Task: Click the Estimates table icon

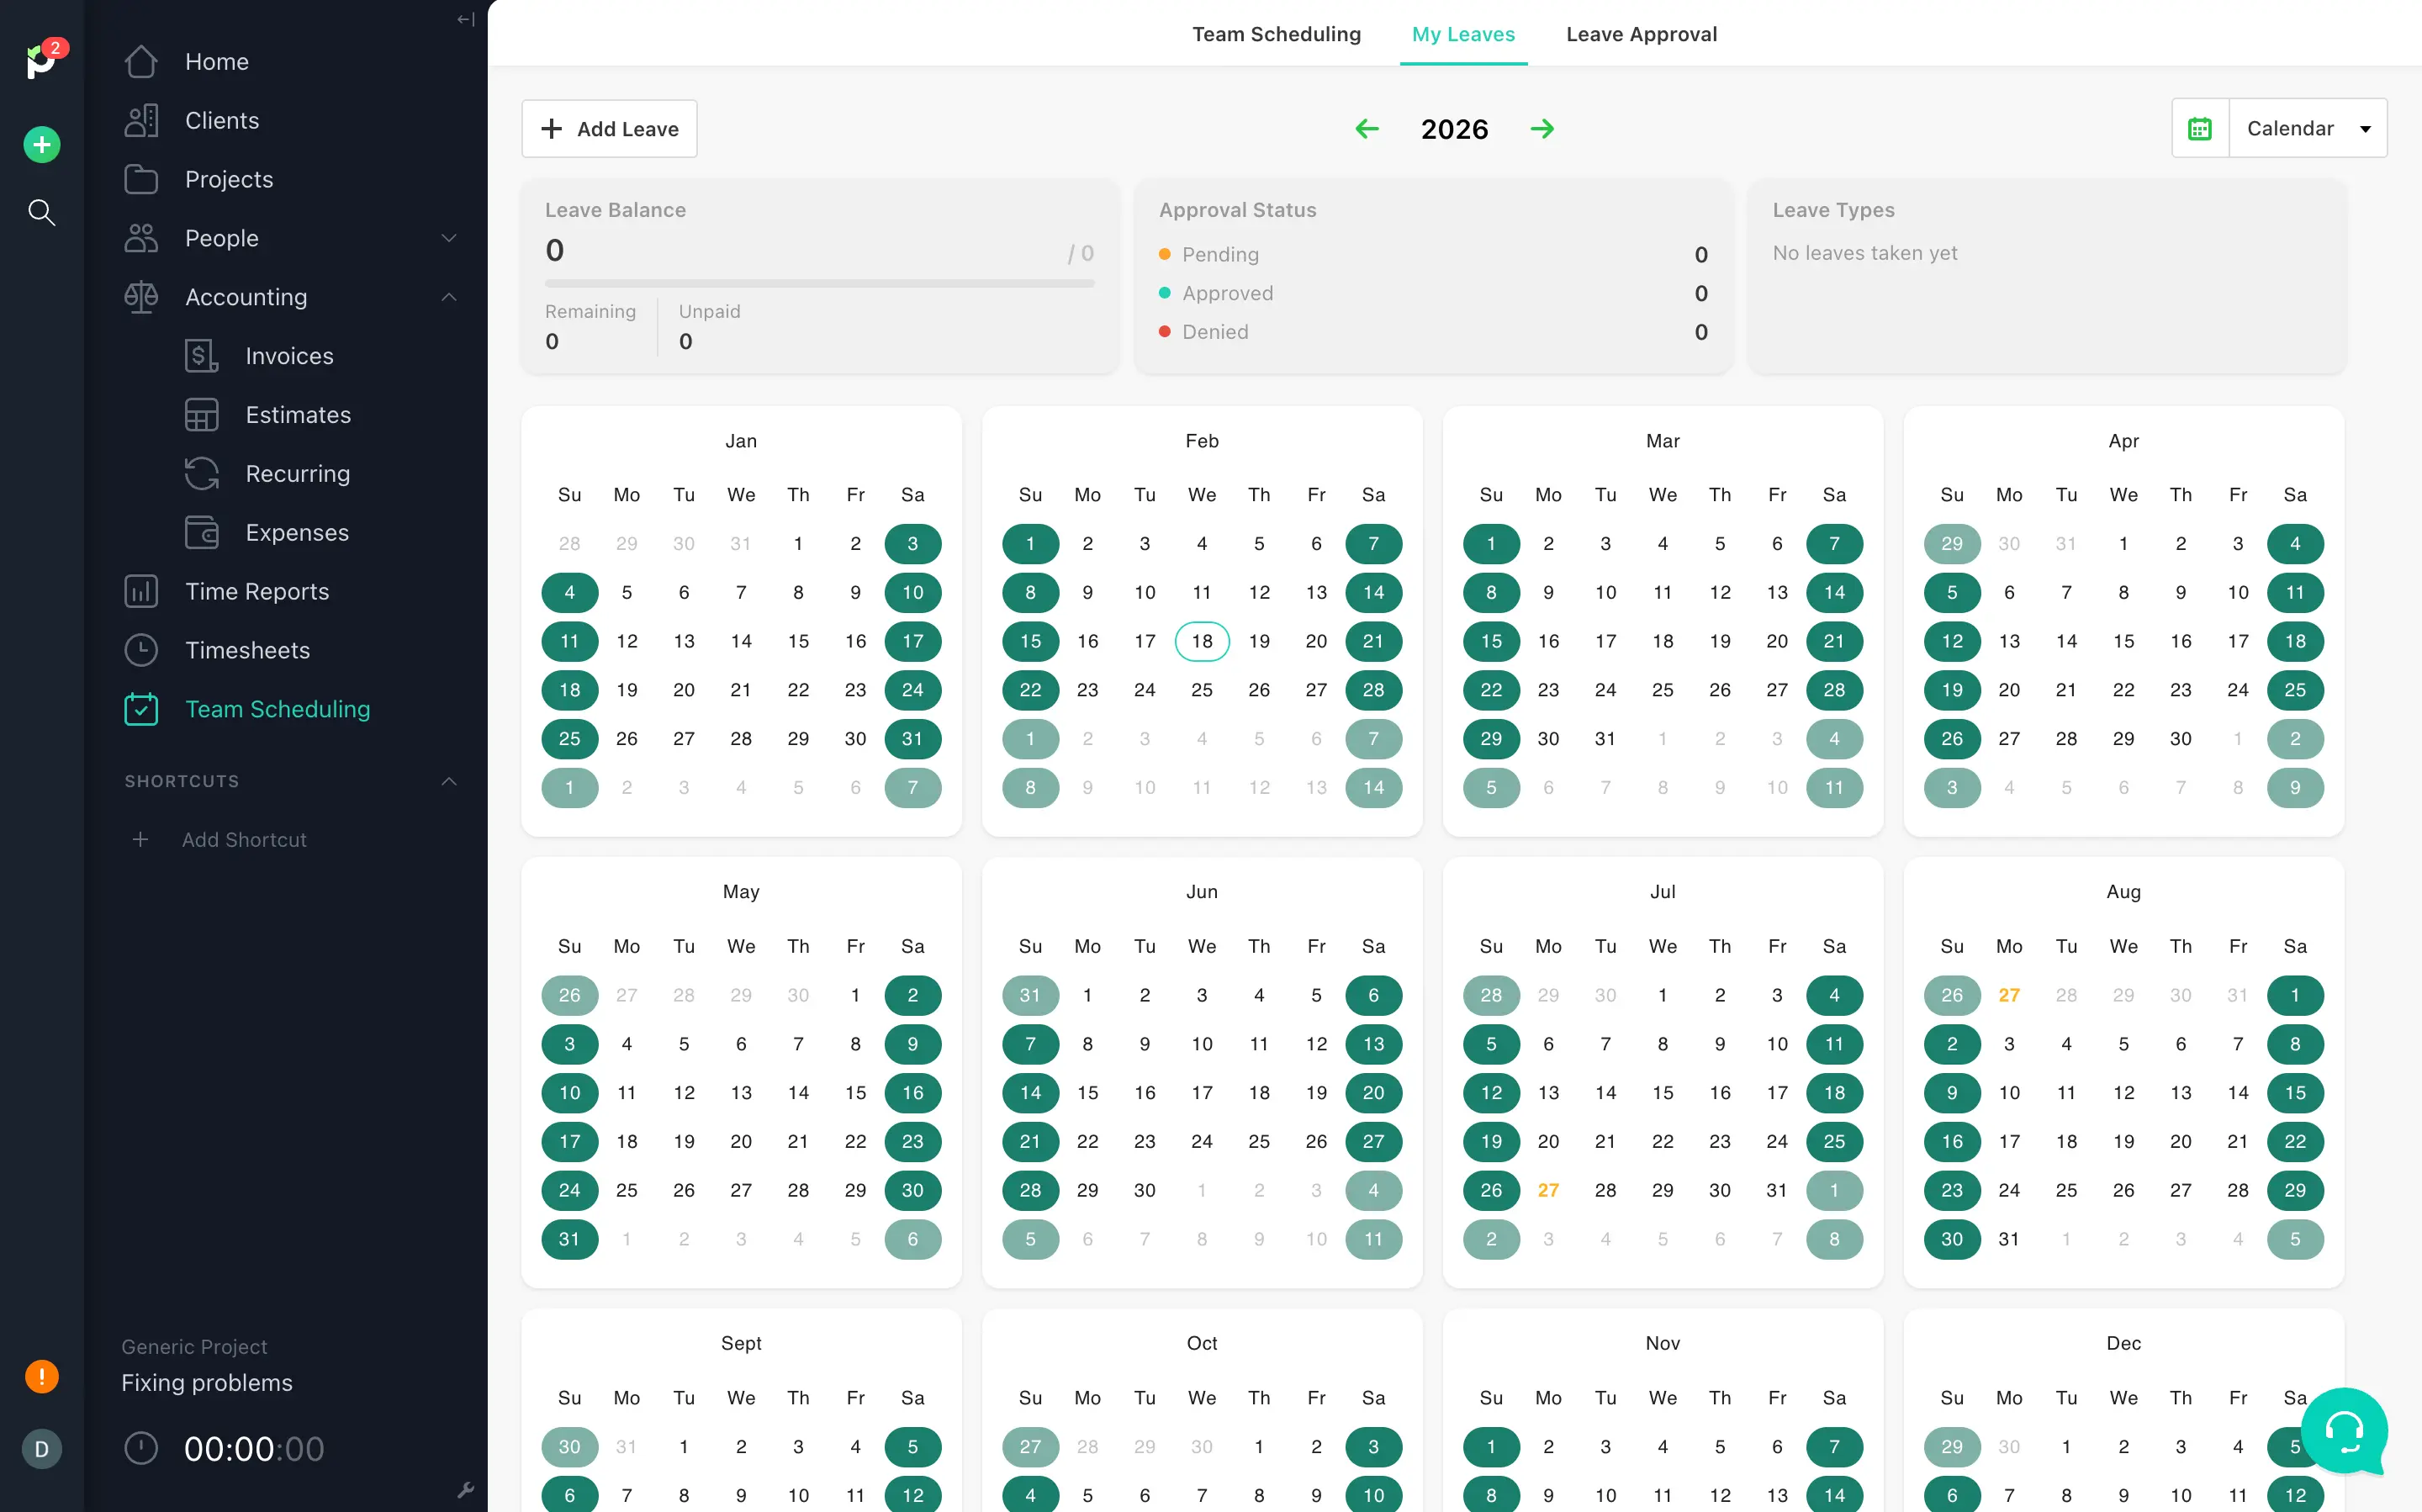Action: pyautogui.click(x=201, y=415)
